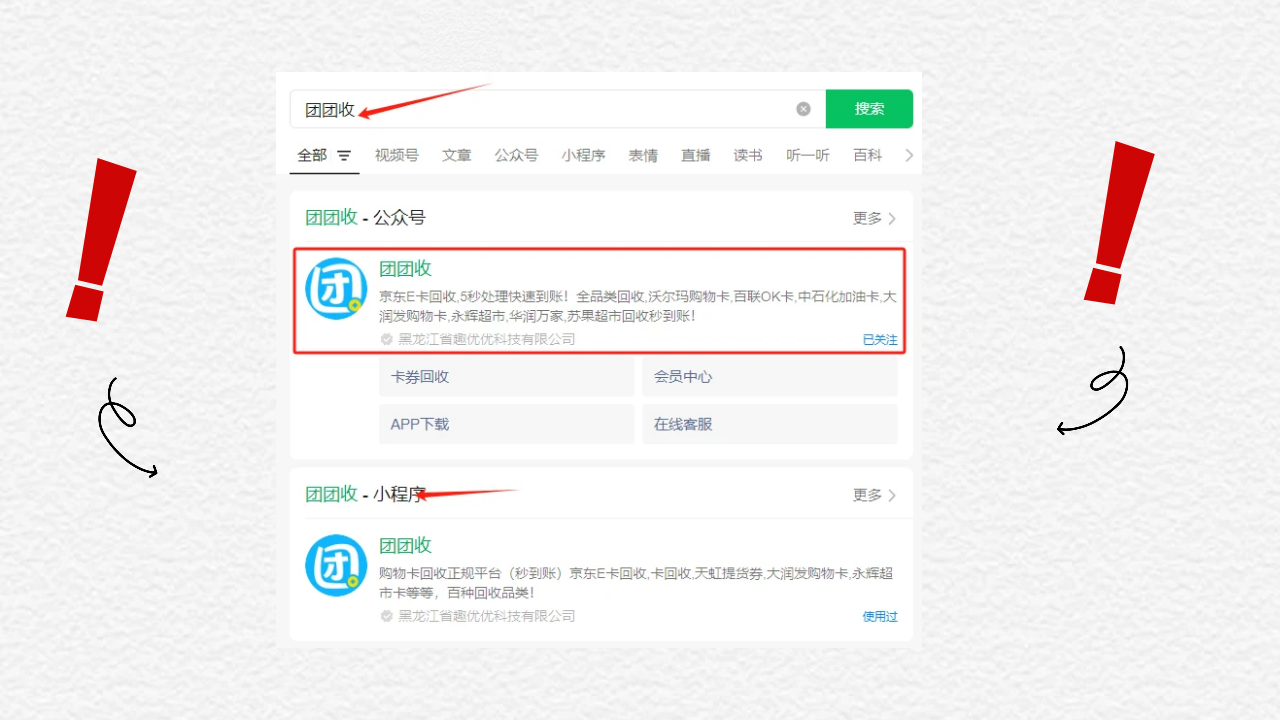The height and width of the screenshot is (720, 1280).
Task: Open 团团收 小程序 avatar logo
Action: pyautogui.click(x=336, y=565)
